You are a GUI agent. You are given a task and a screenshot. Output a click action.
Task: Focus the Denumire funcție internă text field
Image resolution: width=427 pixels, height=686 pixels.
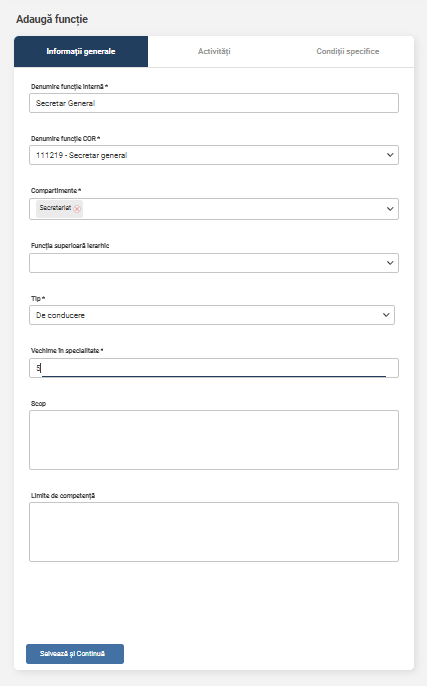coord(214,103)
